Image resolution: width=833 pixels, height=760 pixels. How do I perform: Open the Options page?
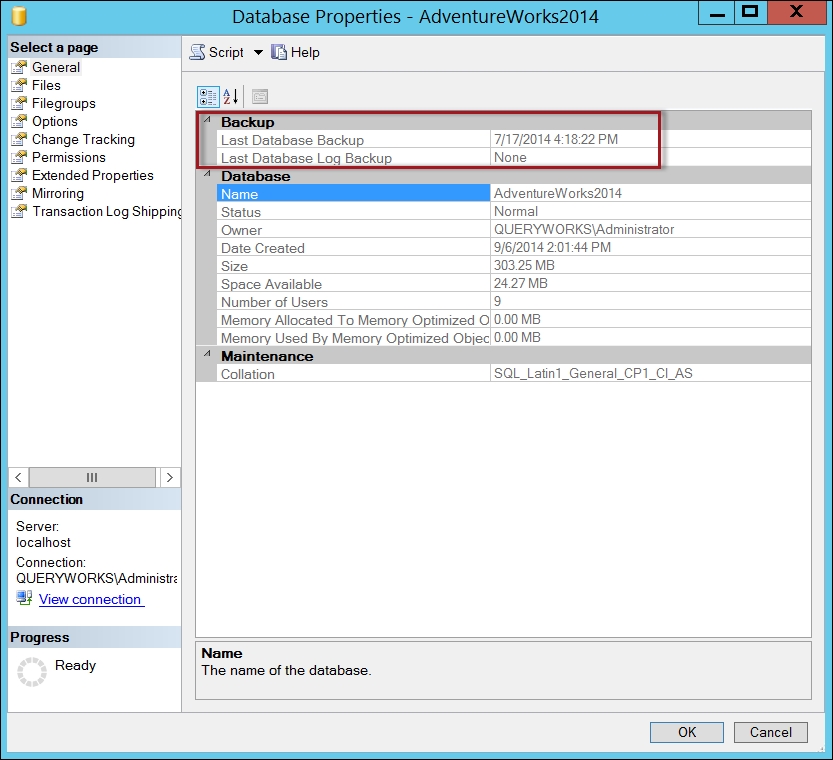[x=55, y=122]
